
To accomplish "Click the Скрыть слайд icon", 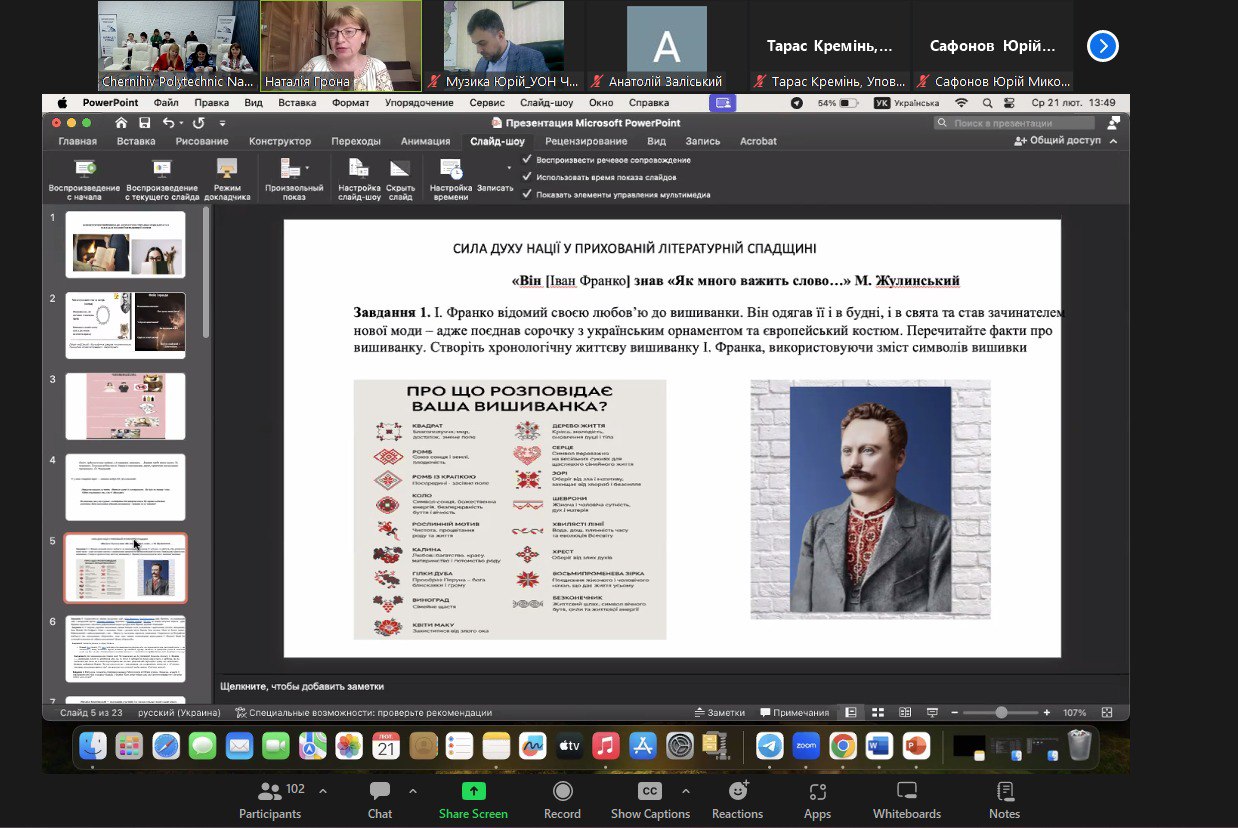I will (x=400, y=170).
